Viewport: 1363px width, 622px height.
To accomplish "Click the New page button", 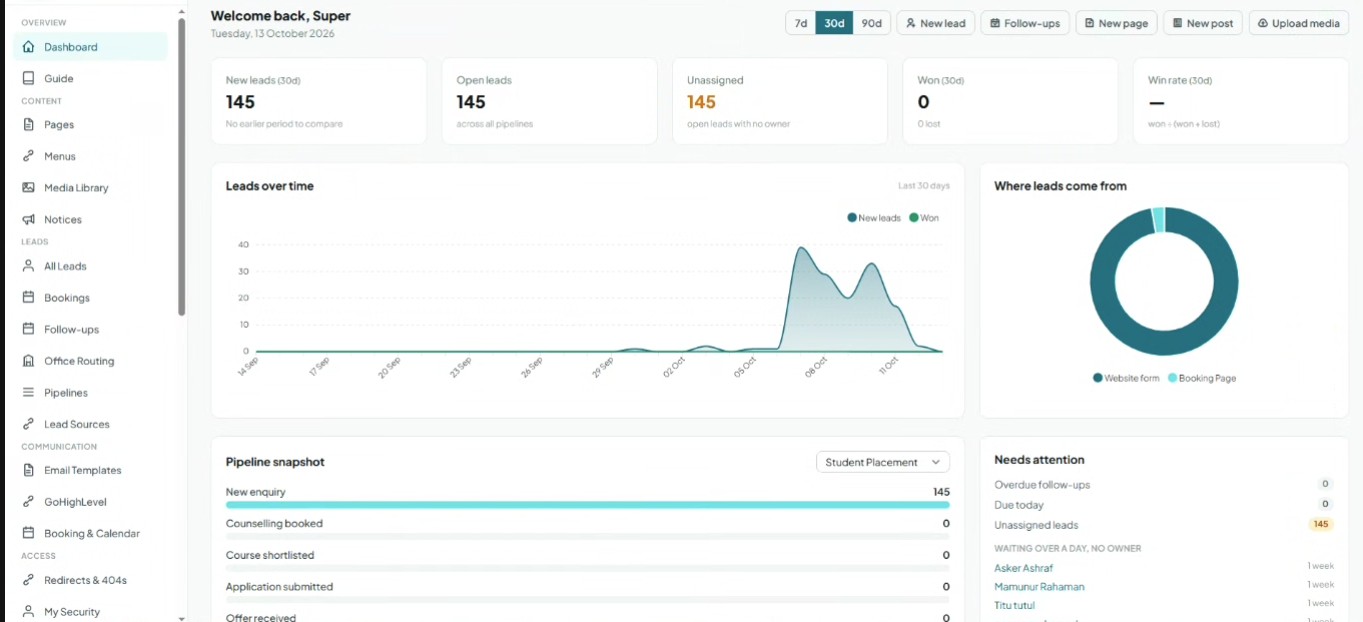I will [1116, 23].
